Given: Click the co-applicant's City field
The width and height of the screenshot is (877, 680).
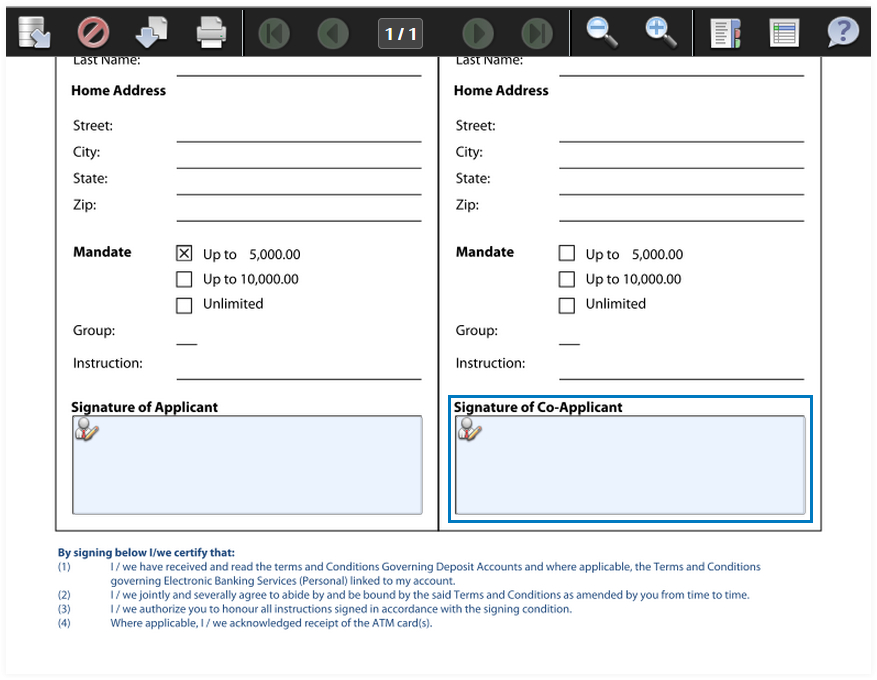Looking at the screenshot, I should pos(680,156).
